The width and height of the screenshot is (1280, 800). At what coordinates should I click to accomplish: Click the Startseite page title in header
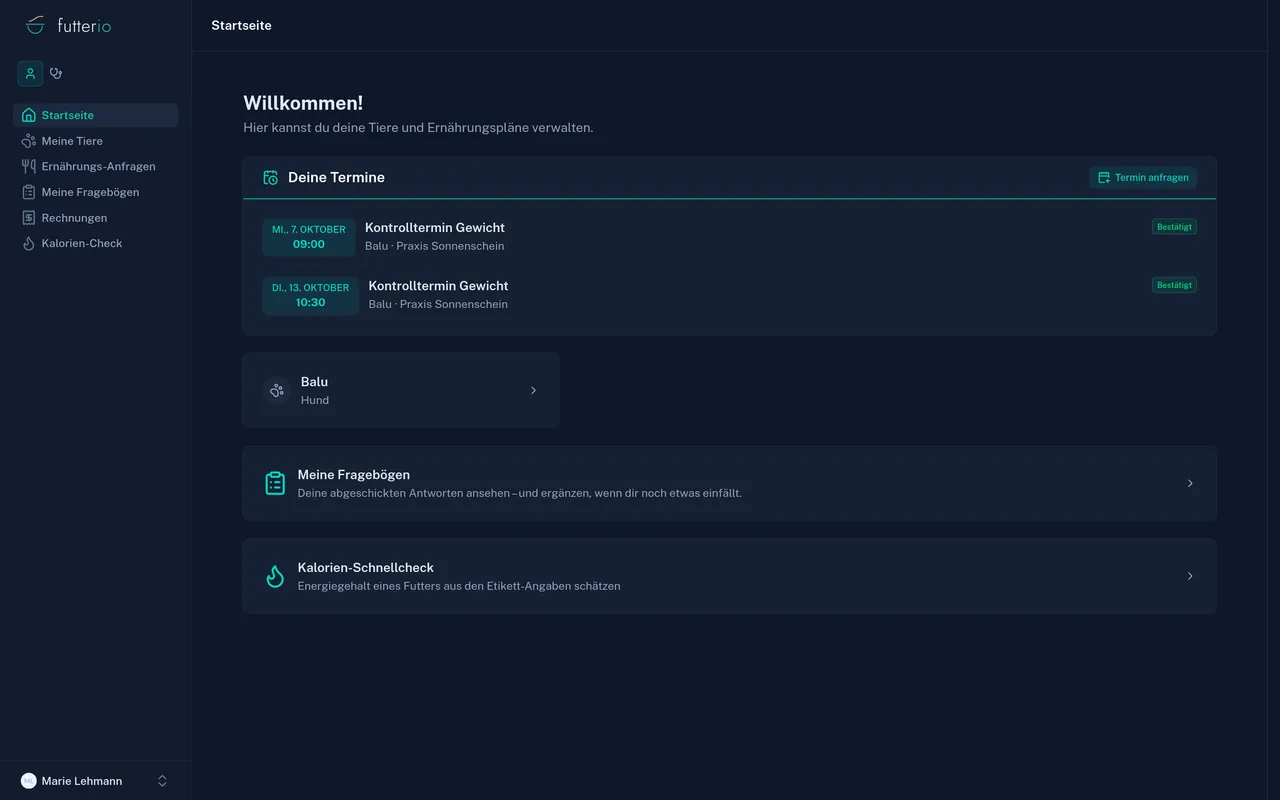tap(241, 25)
